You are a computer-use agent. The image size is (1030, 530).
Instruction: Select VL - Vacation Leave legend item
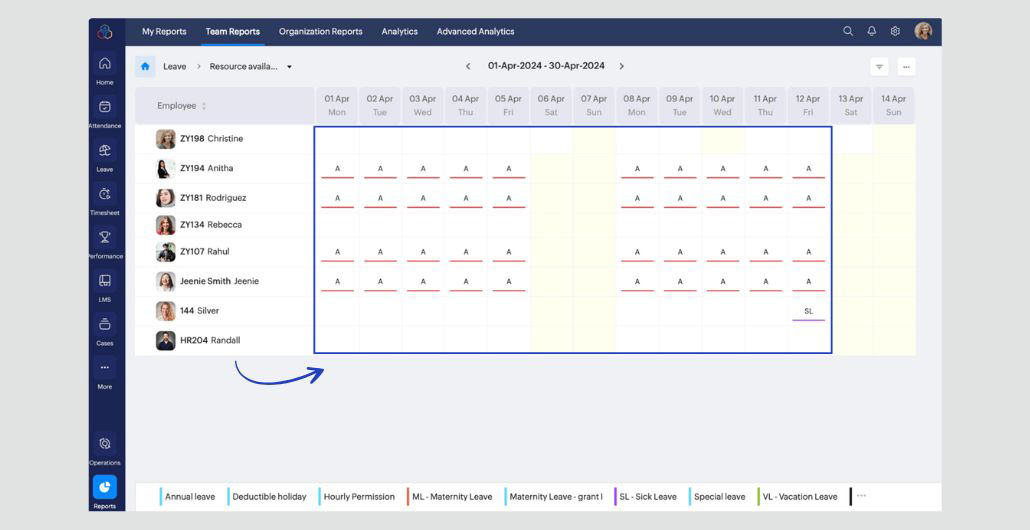[799, 497]
